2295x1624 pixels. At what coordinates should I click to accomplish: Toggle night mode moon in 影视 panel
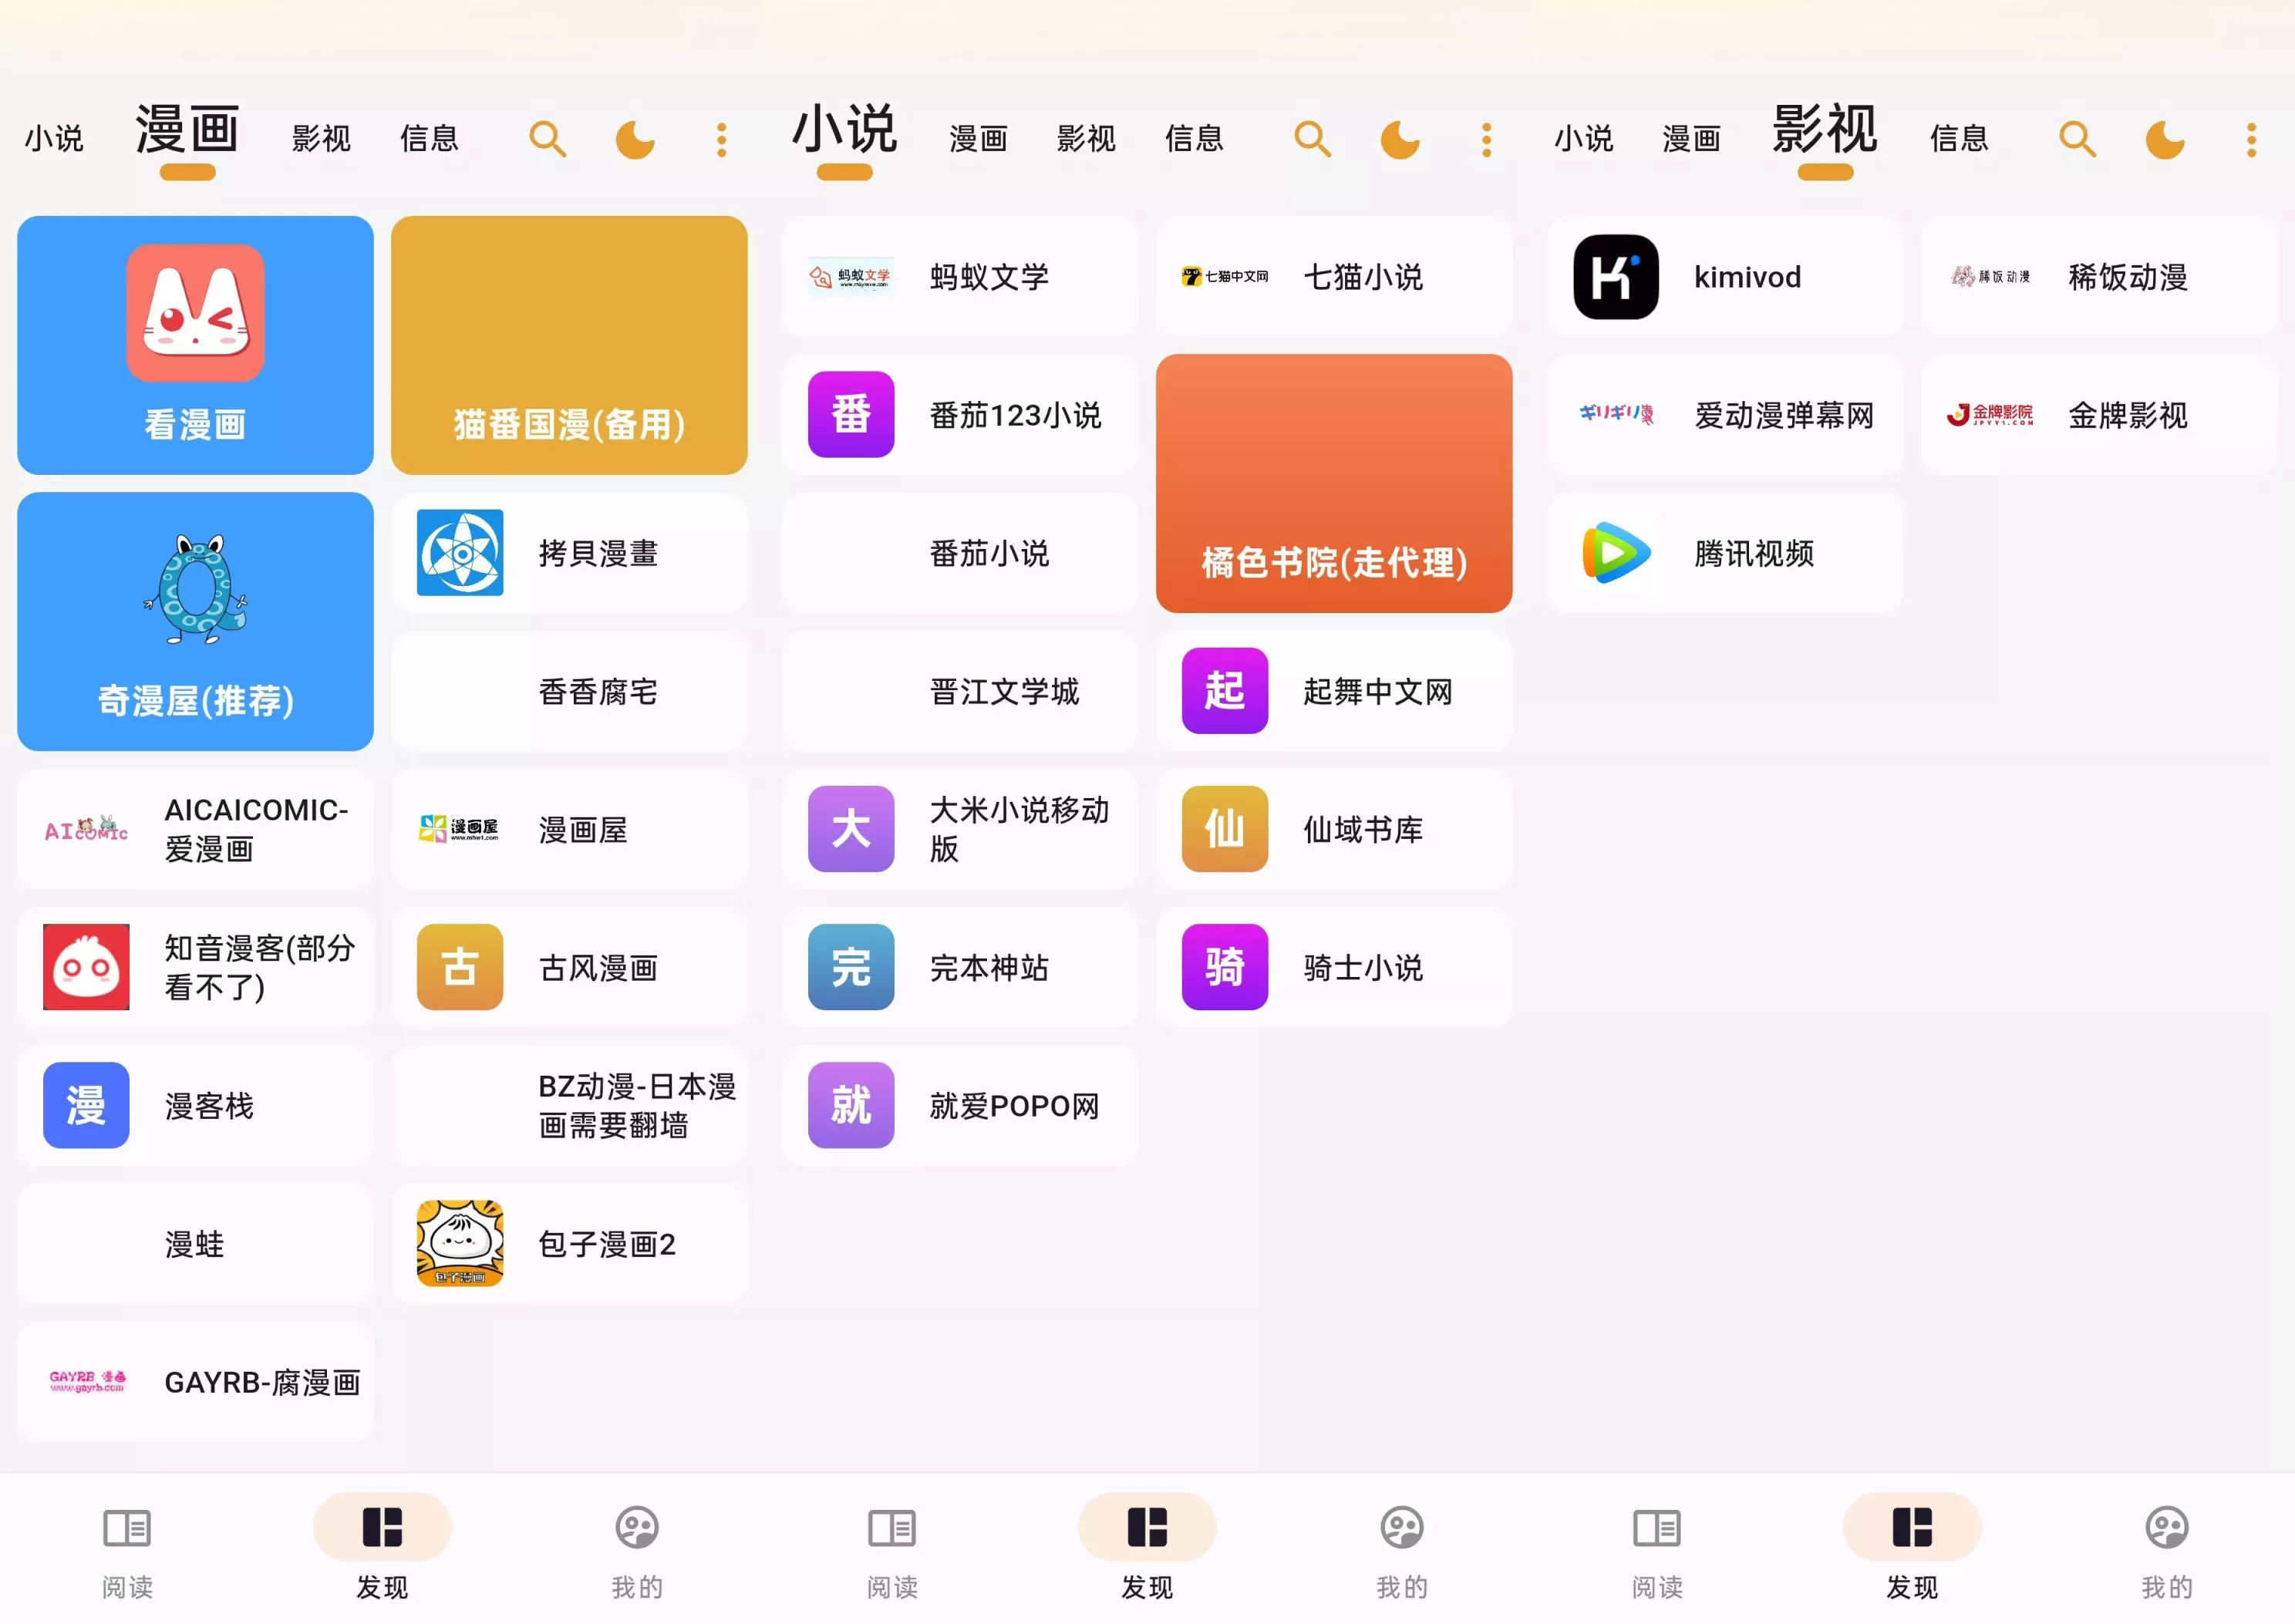click(x=2164, y=139)
